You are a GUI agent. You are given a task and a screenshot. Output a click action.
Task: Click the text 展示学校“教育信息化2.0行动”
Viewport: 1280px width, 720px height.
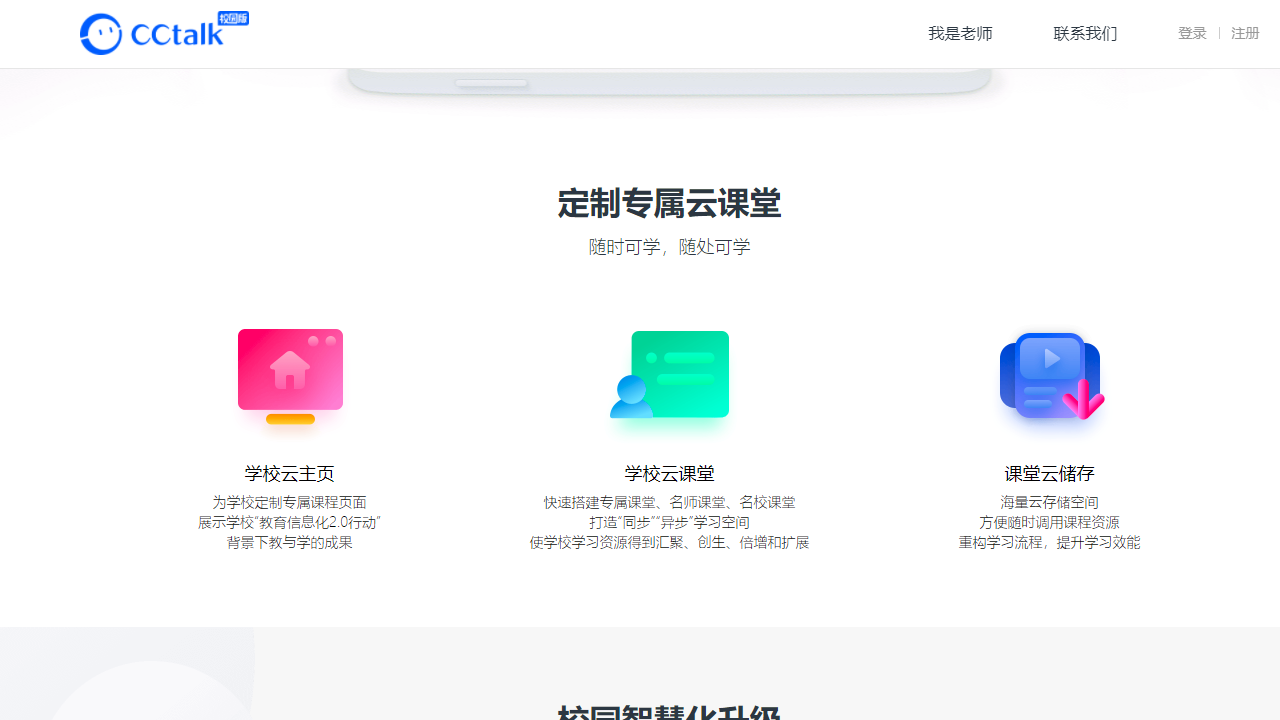pos(290,522)
